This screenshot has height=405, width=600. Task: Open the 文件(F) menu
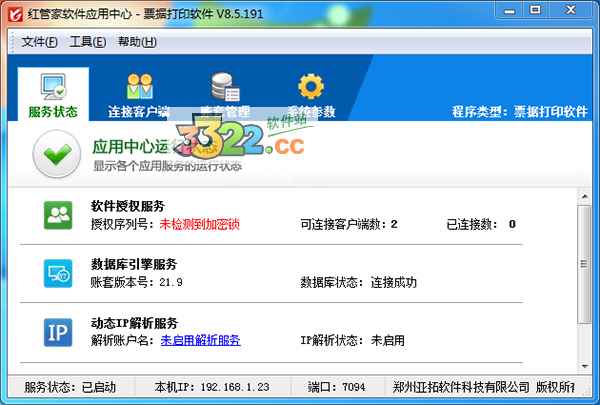(x=39, y=42)
